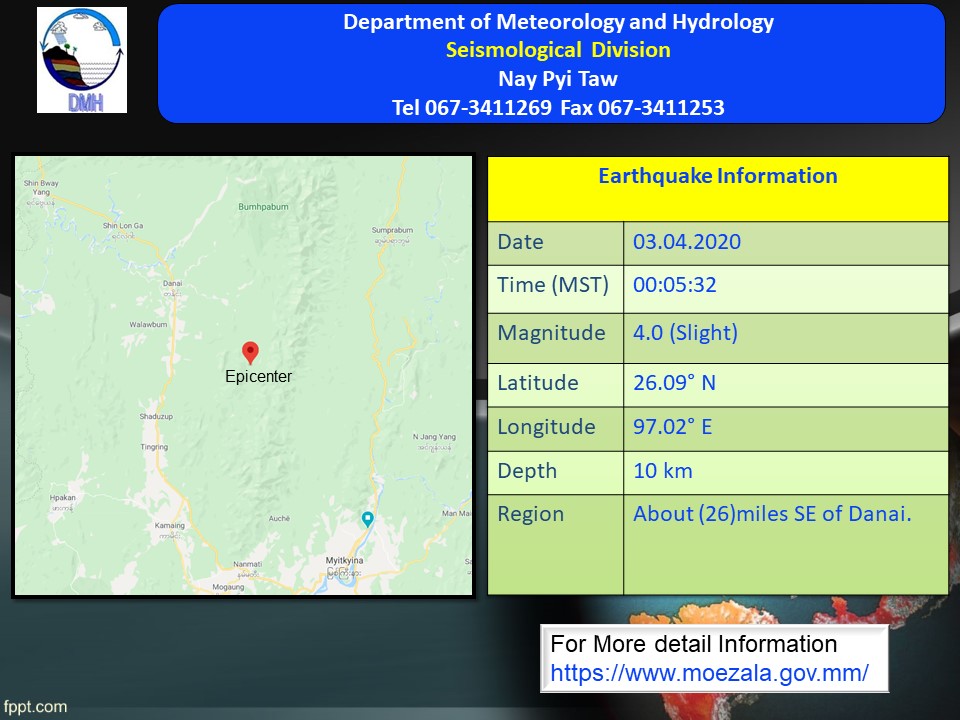
Task: Click the 'Epicenter' map label
Action: pyautogui.click(x=258, y=376)
